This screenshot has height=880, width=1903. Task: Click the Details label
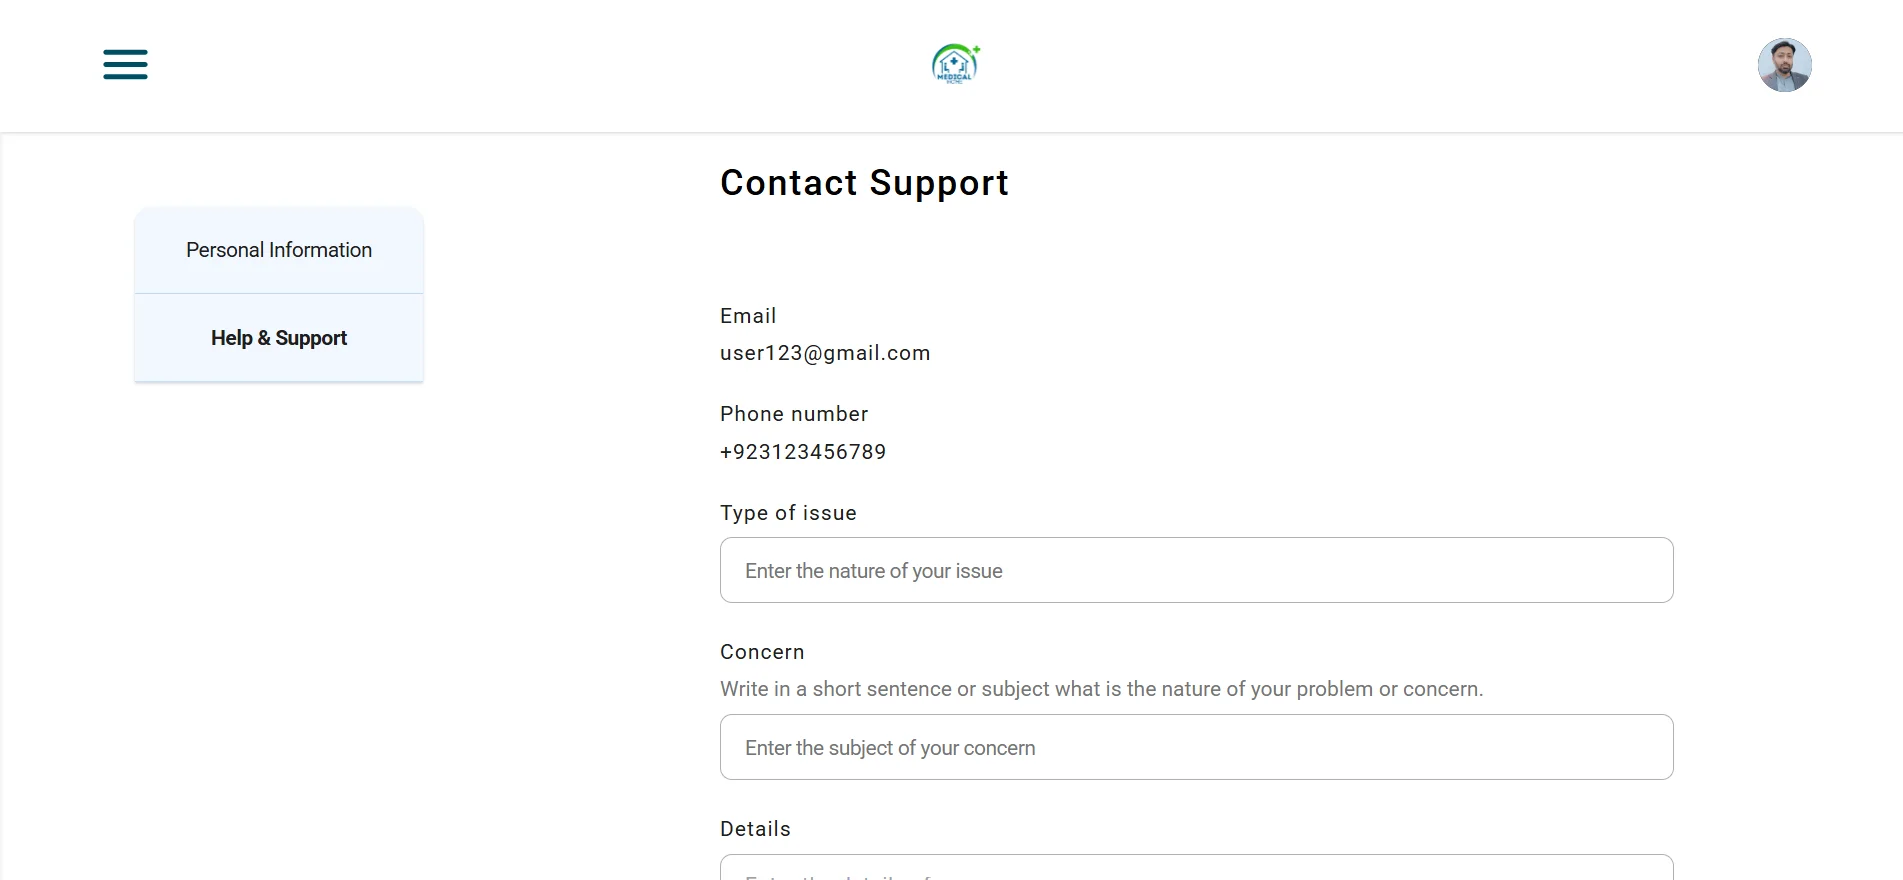click(755, 829)
